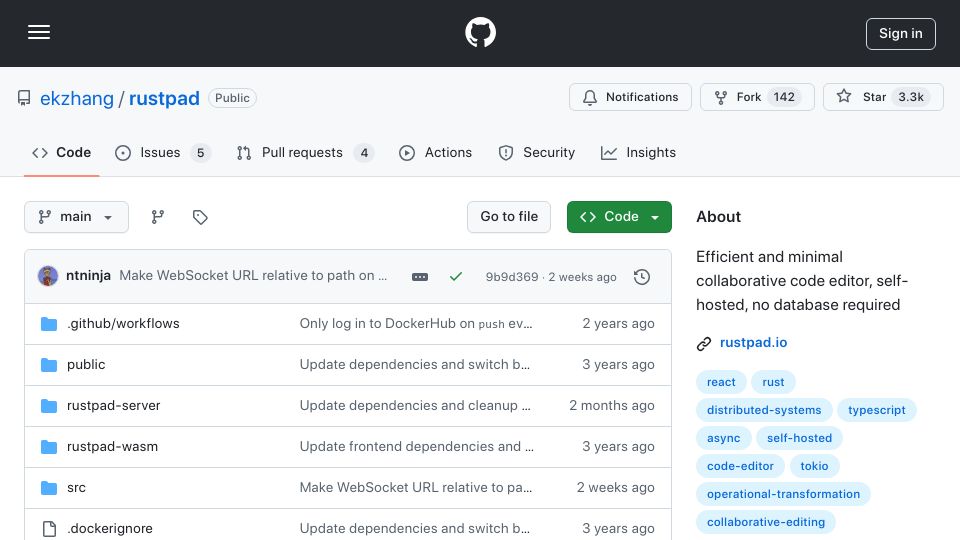Open the Code tab
The image size is (960, 540).
click(x=61, y=152)
